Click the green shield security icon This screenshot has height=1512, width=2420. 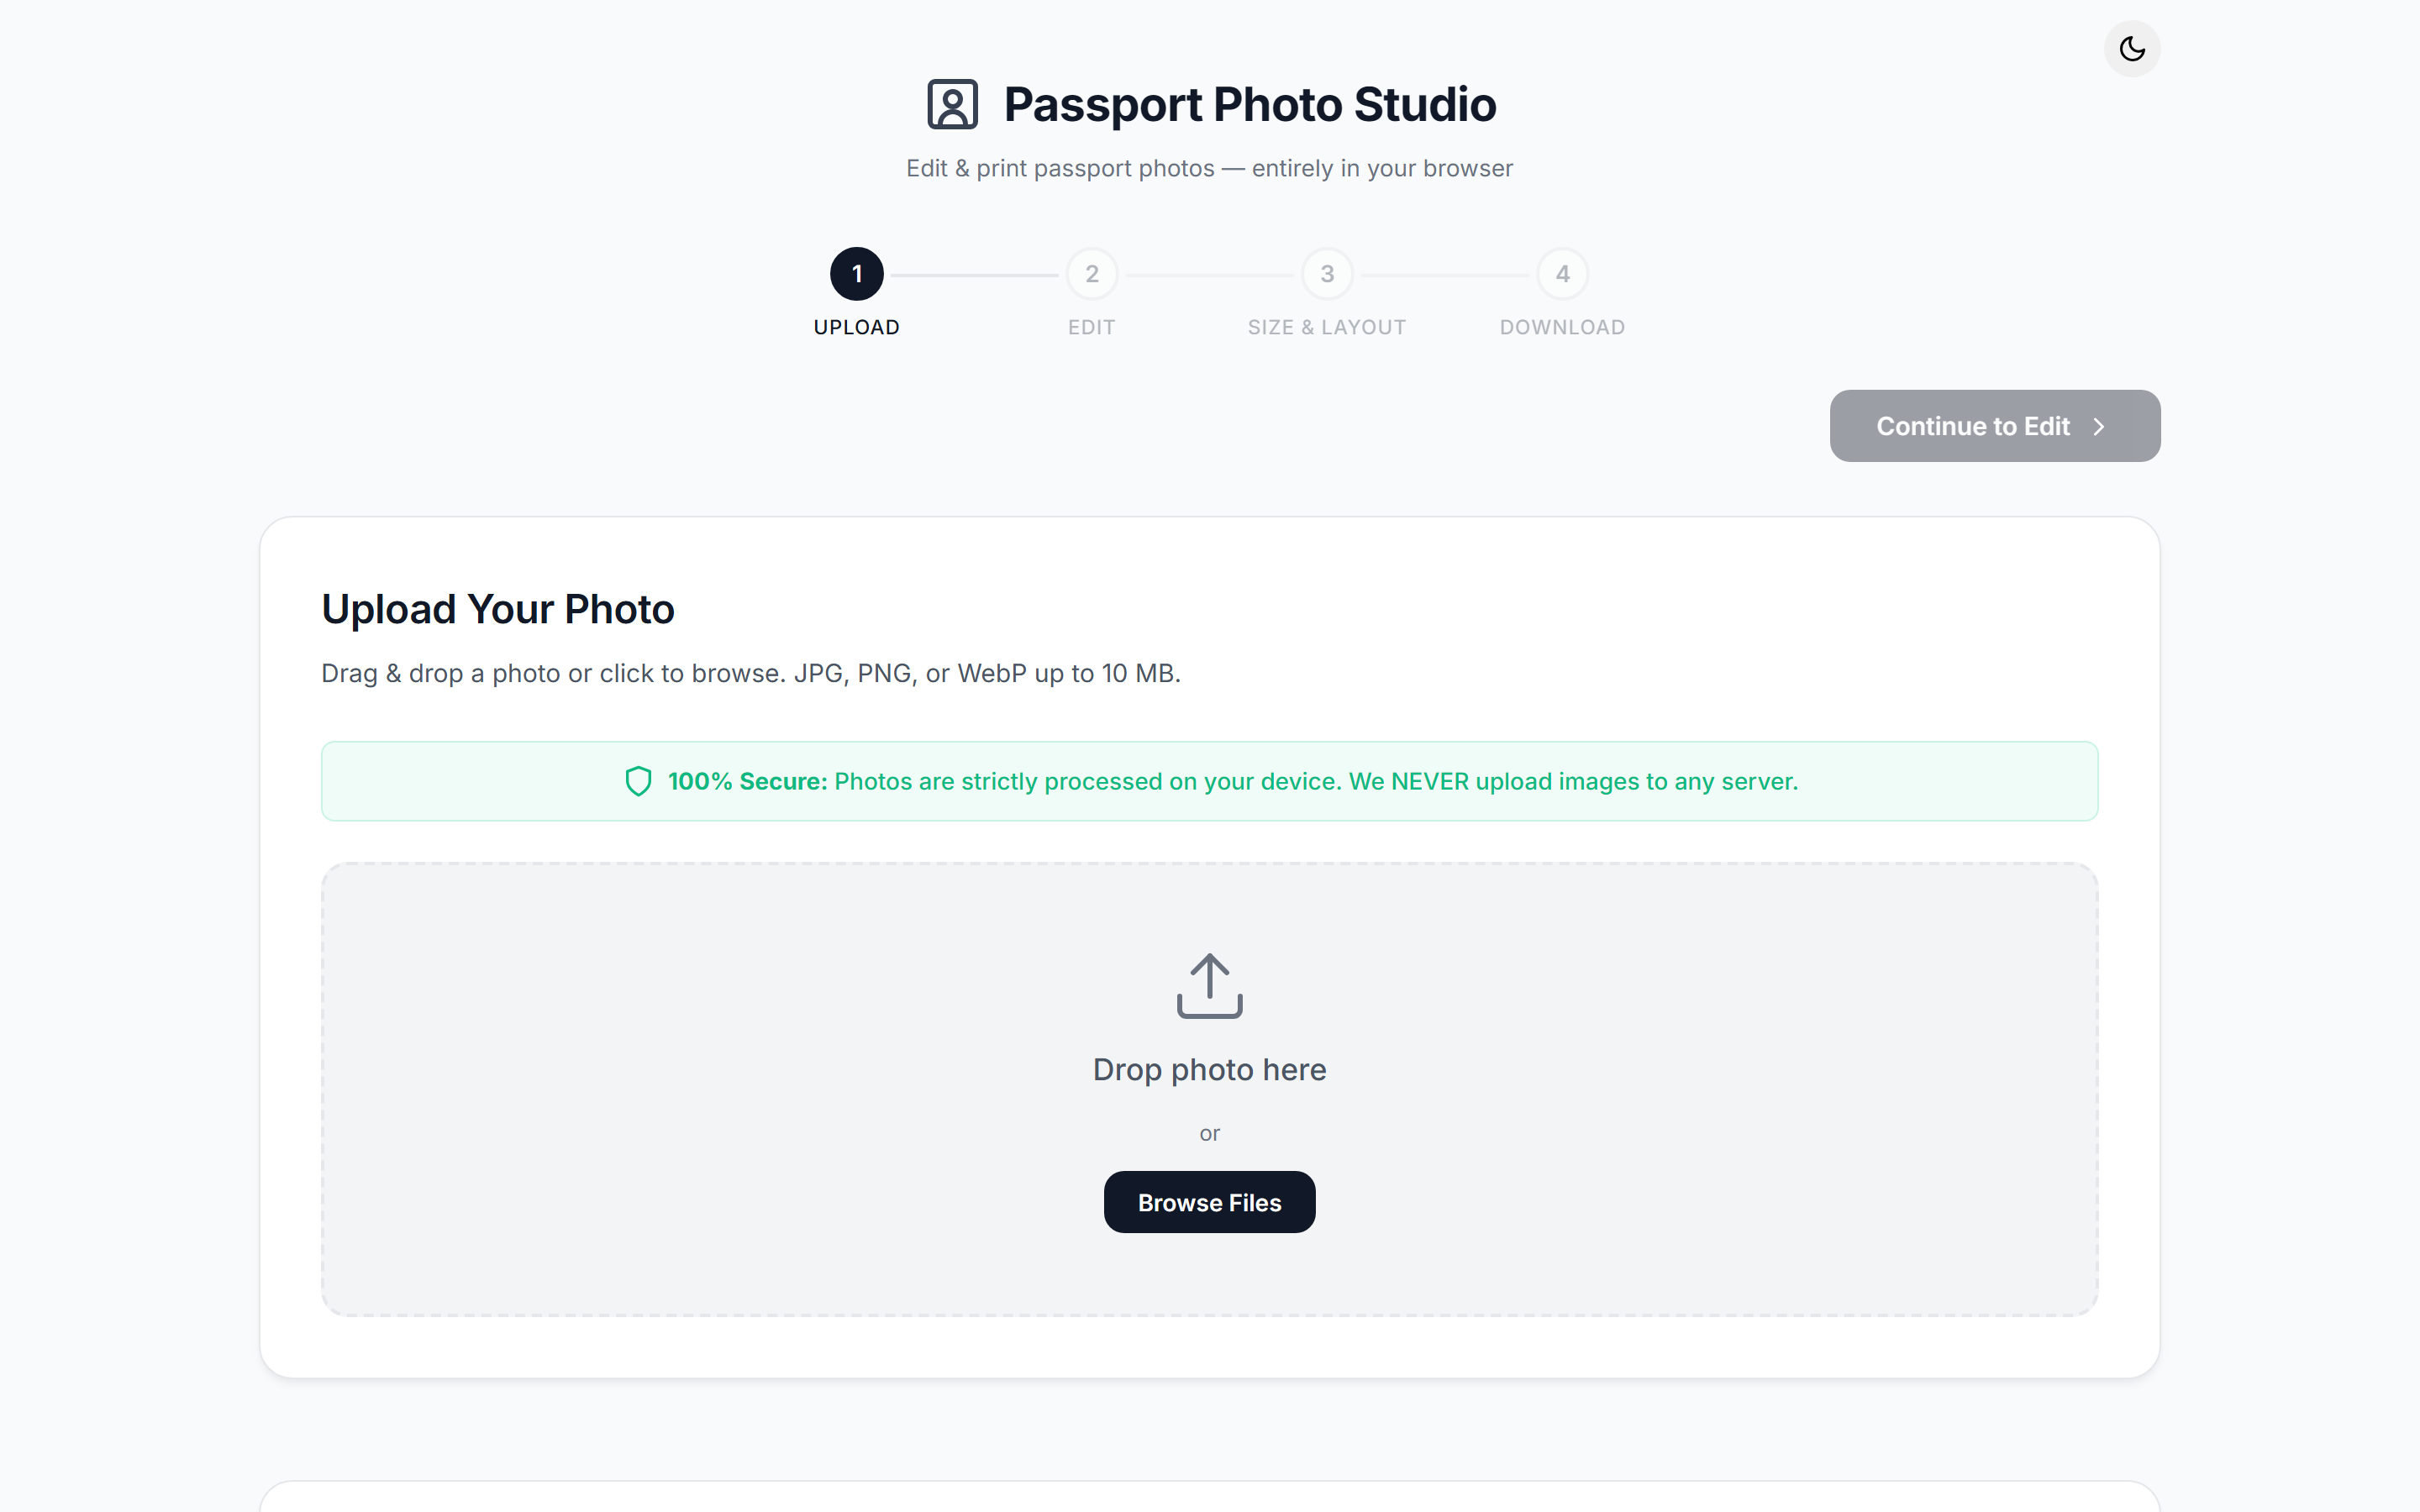[x=638, y=781]
